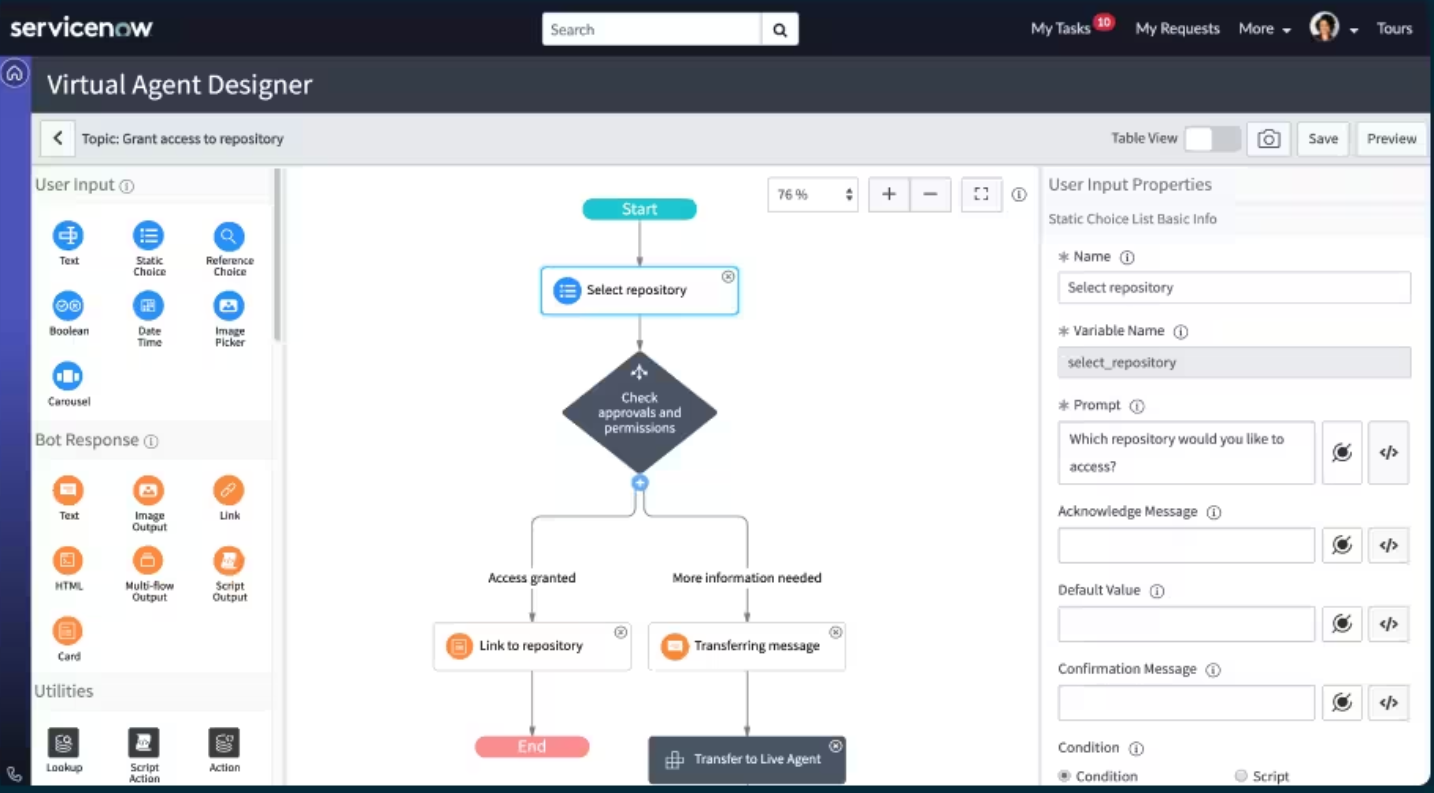Open script editor for Acknowledge Message
1434x793 pixels.
pos(1388,545)
